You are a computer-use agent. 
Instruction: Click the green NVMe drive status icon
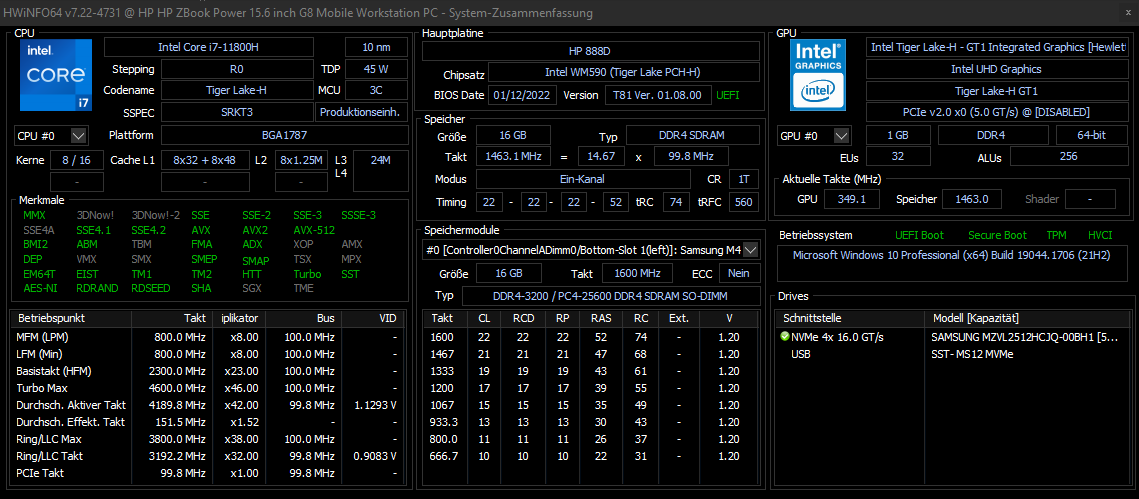coord(785,337)
